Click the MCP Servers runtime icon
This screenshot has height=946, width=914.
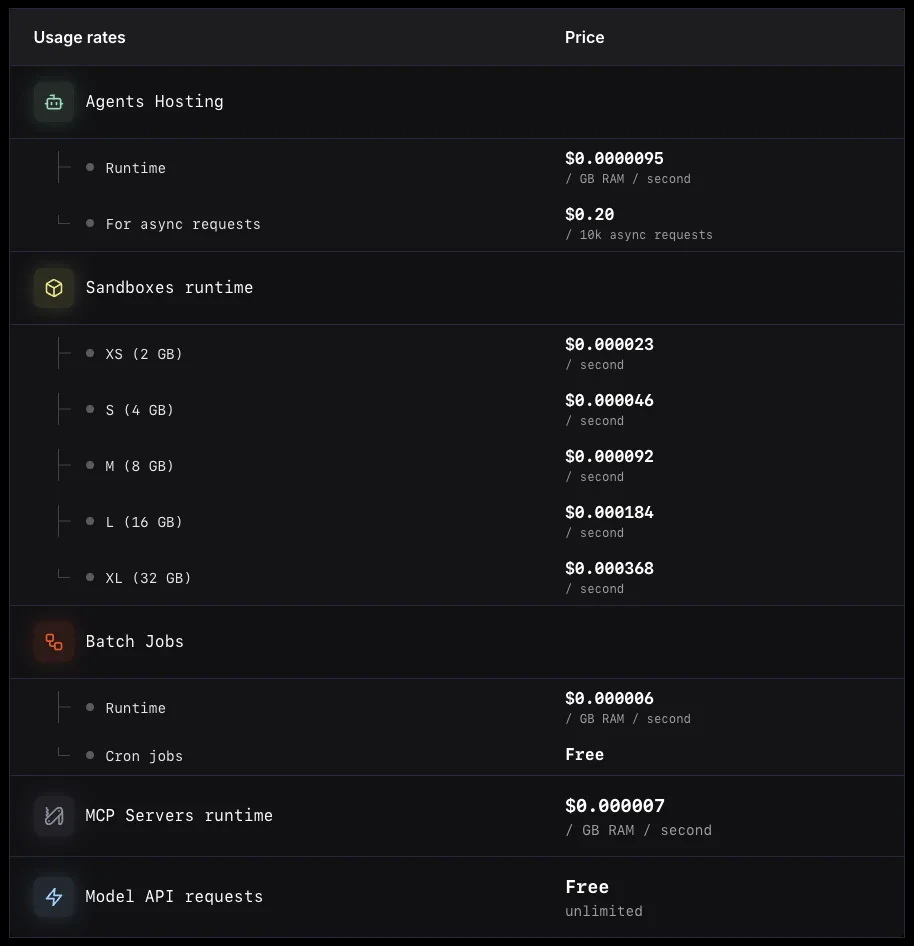[x=52, y=815]
